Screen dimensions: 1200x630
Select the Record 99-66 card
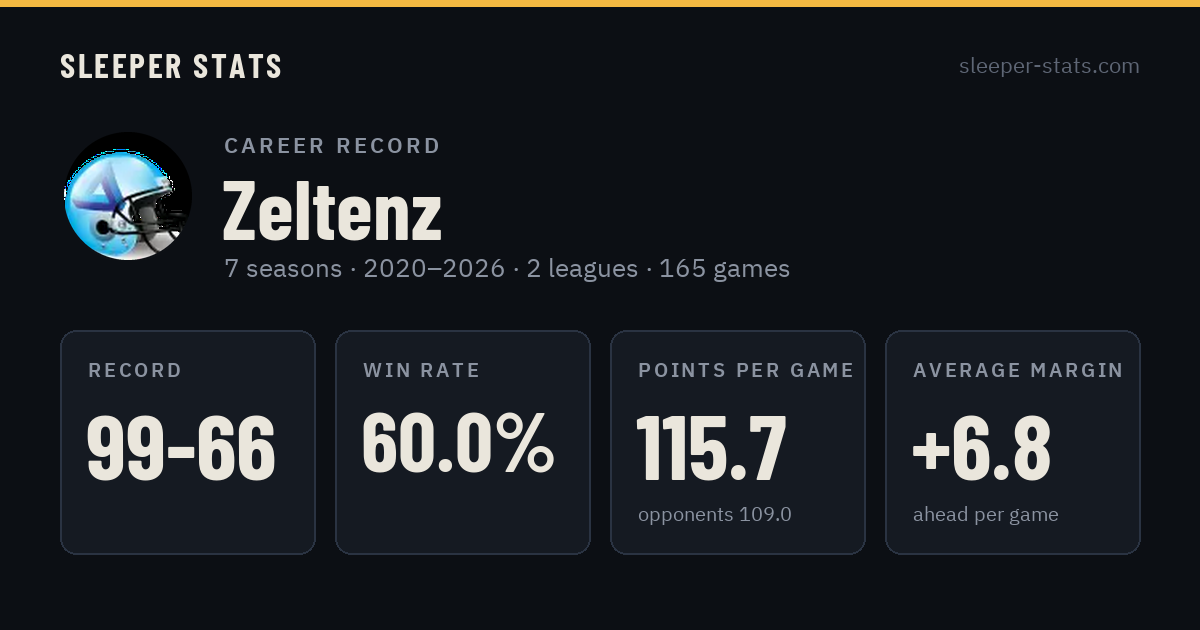(x=188, y=442)
